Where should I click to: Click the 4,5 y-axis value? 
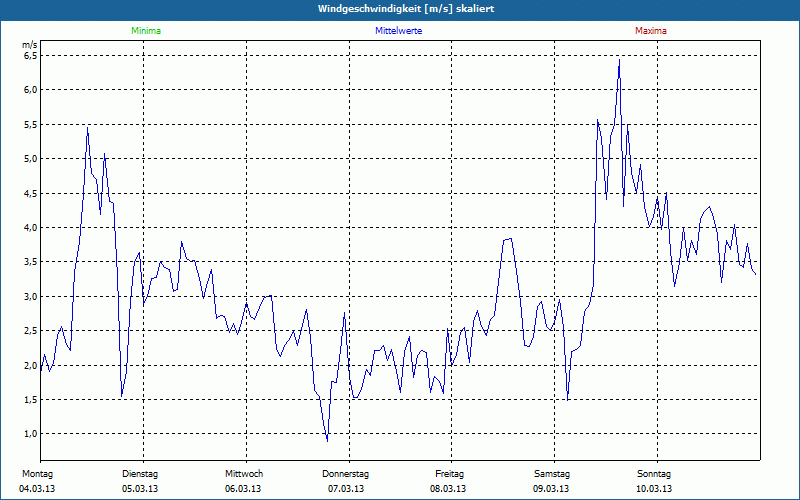31,193
